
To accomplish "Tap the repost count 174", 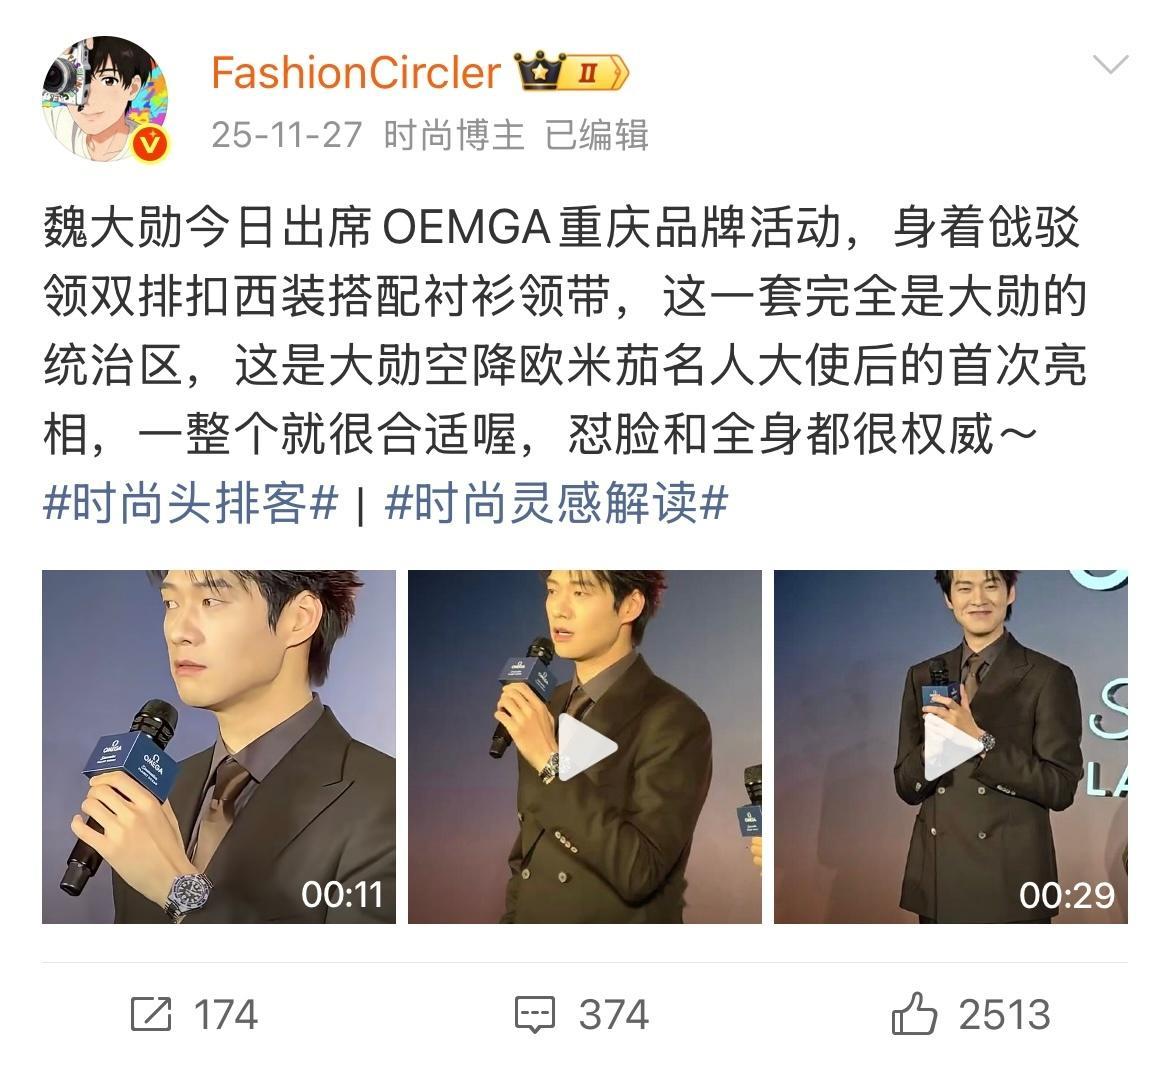I will coord(226,1015).
